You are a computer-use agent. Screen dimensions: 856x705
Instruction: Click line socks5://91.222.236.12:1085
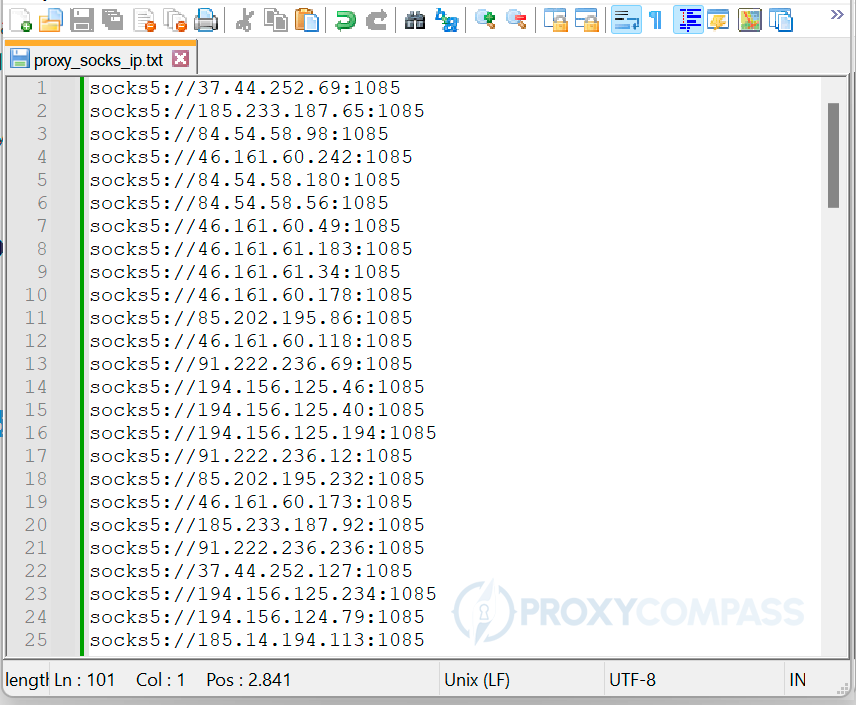pos(251,455)
